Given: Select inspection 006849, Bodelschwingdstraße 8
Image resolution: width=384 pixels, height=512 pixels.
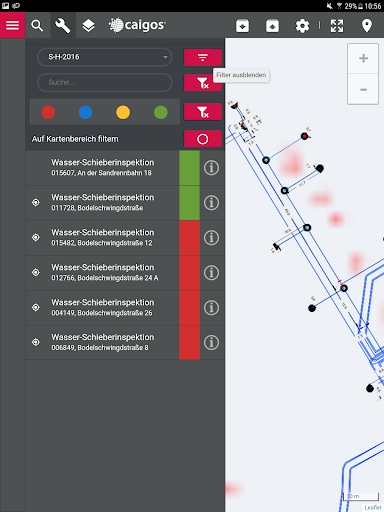Looking at the screenshot, I should coord(103,342).
